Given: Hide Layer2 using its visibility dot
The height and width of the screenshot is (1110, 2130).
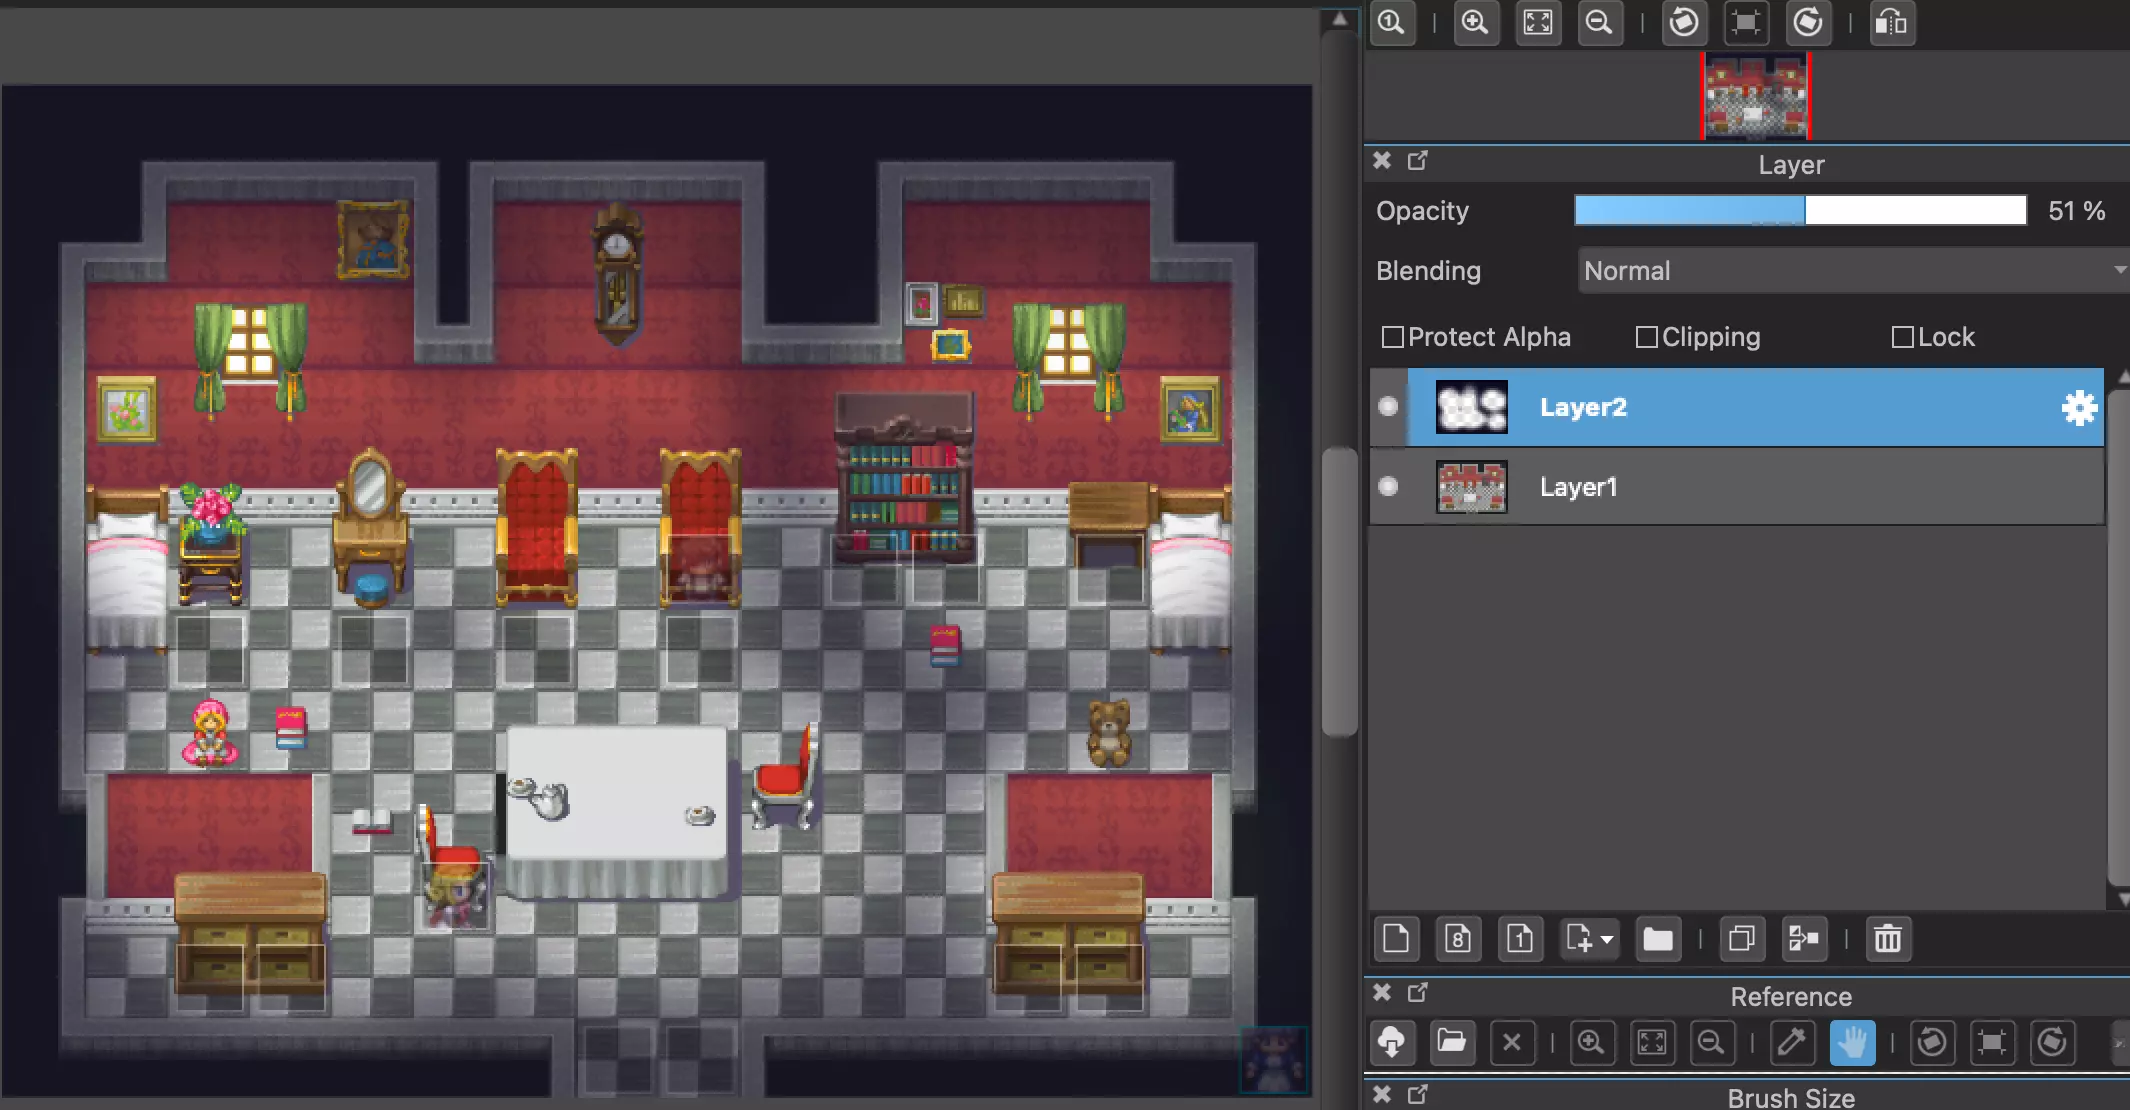Looking at the screenshot, I should click(1388, 406).
